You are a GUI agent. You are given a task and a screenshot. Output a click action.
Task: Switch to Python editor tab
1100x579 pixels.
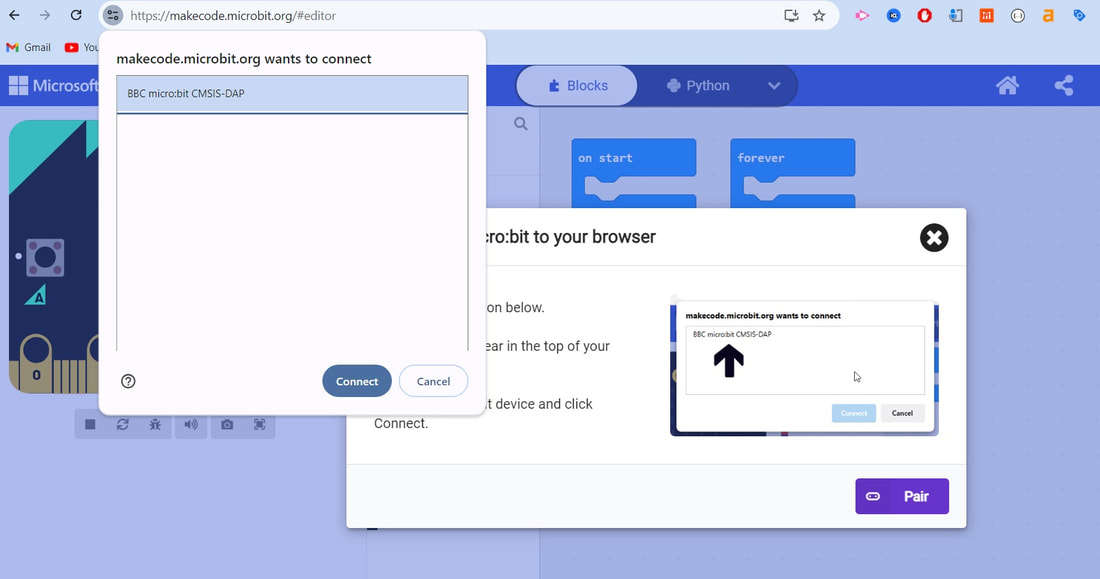click(698, 86)
